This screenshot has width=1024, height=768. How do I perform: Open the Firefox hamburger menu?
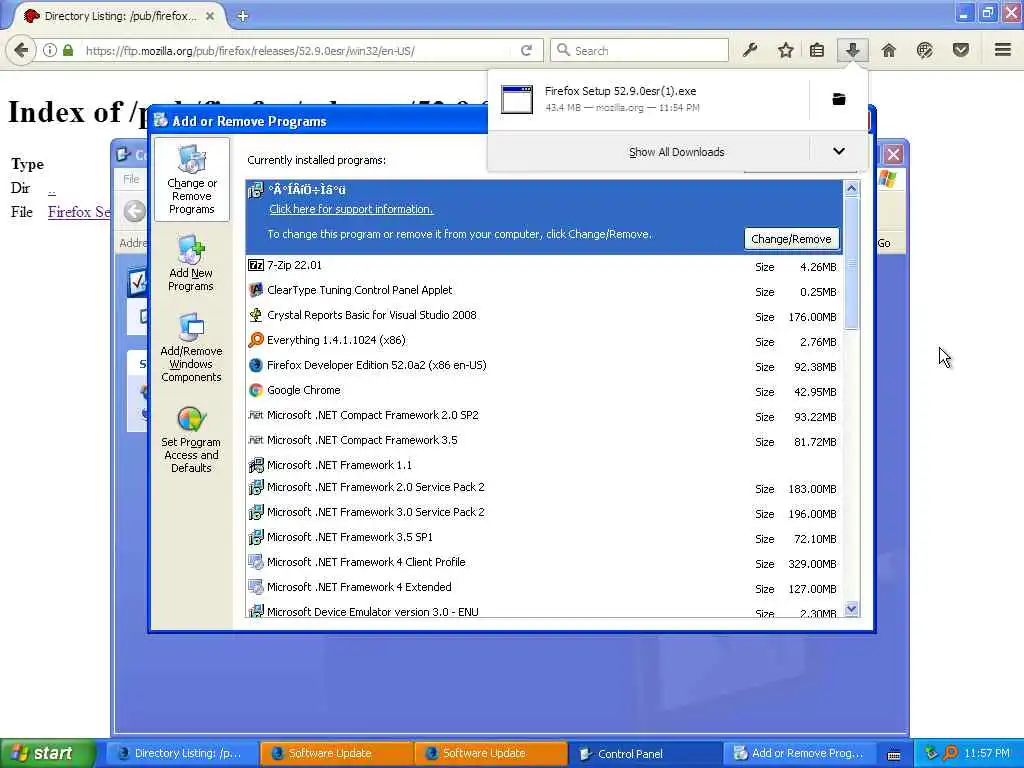(1003, 50)
